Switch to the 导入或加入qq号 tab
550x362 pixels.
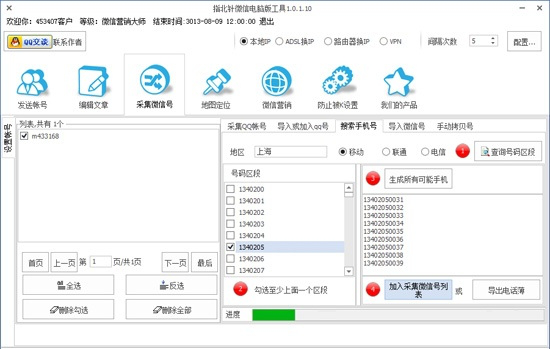(303, 126)
